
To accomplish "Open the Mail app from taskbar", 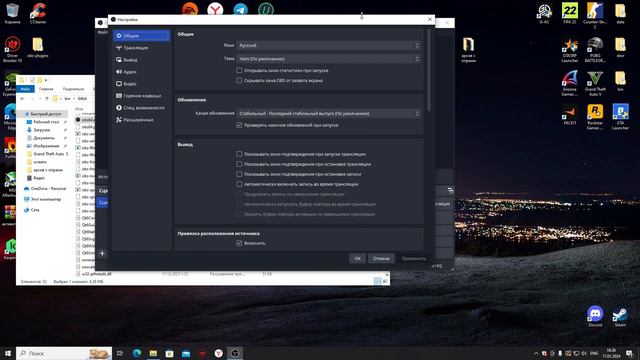I will [x=186, y=353].
